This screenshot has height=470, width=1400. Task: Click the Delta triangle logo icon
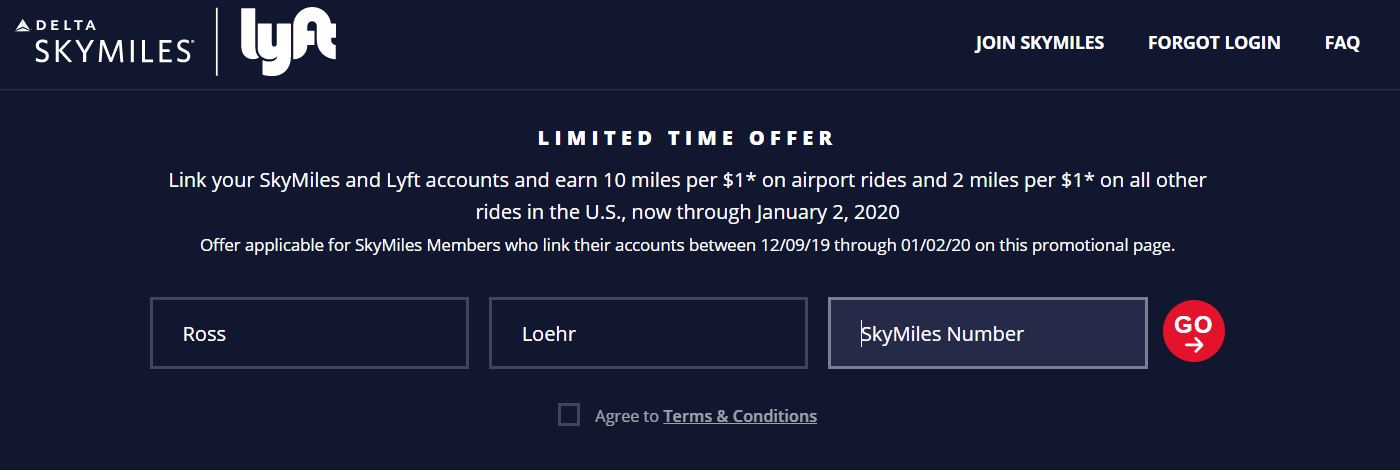23,25
